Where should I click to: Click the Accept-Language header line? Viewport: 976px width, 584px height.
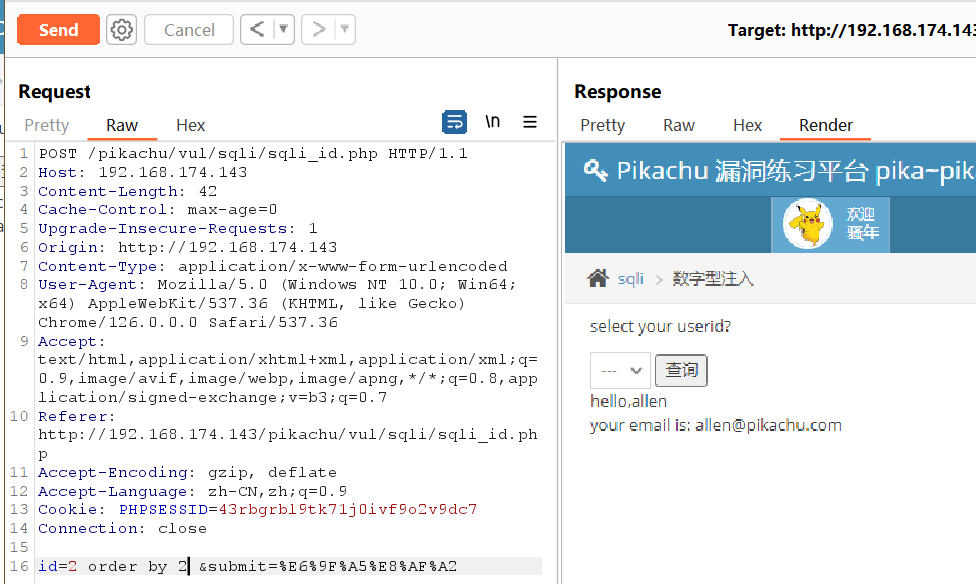click(x=192, y=491)
